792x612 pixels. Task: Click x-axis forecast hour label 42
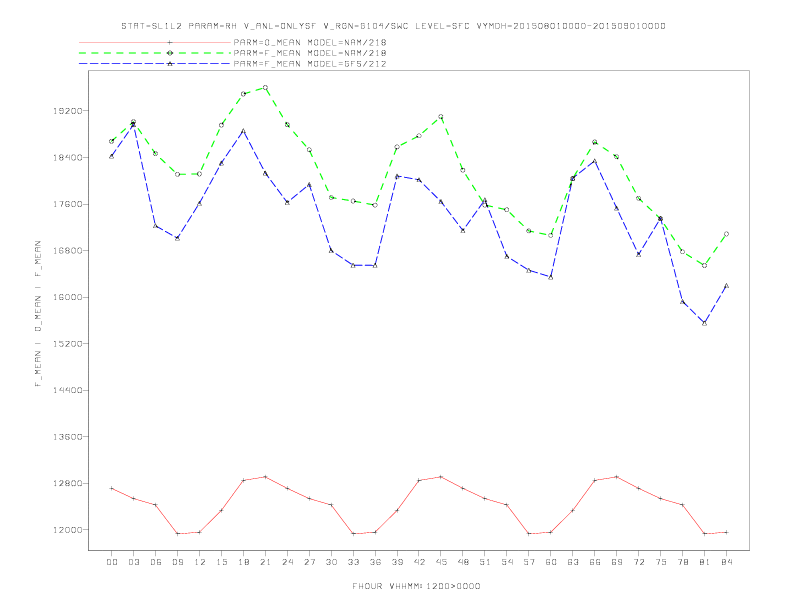pyautogui.click(x=419, y=562)
